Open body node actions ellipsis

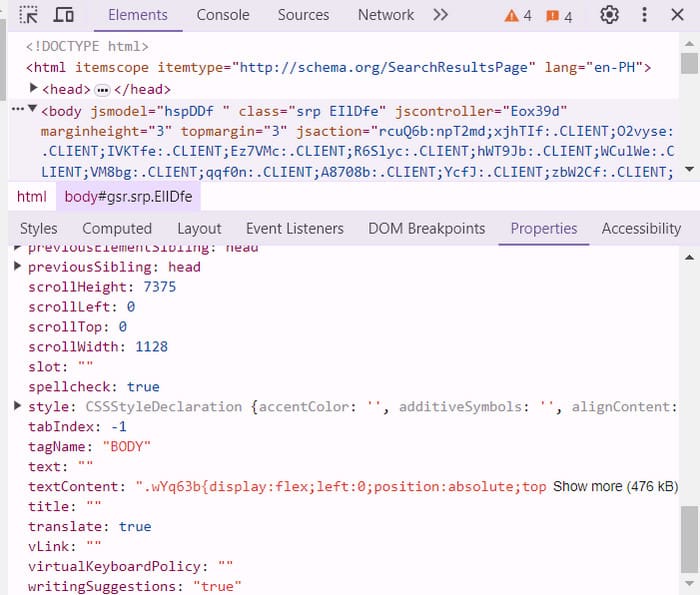point(18,109)
